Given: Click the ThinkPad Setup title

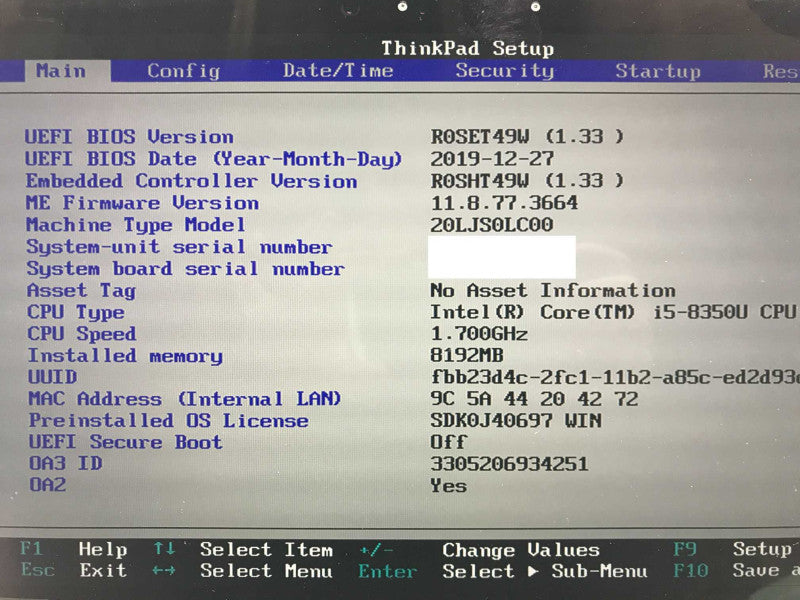Looking at the screenshot, I should [x=468, y=48].
